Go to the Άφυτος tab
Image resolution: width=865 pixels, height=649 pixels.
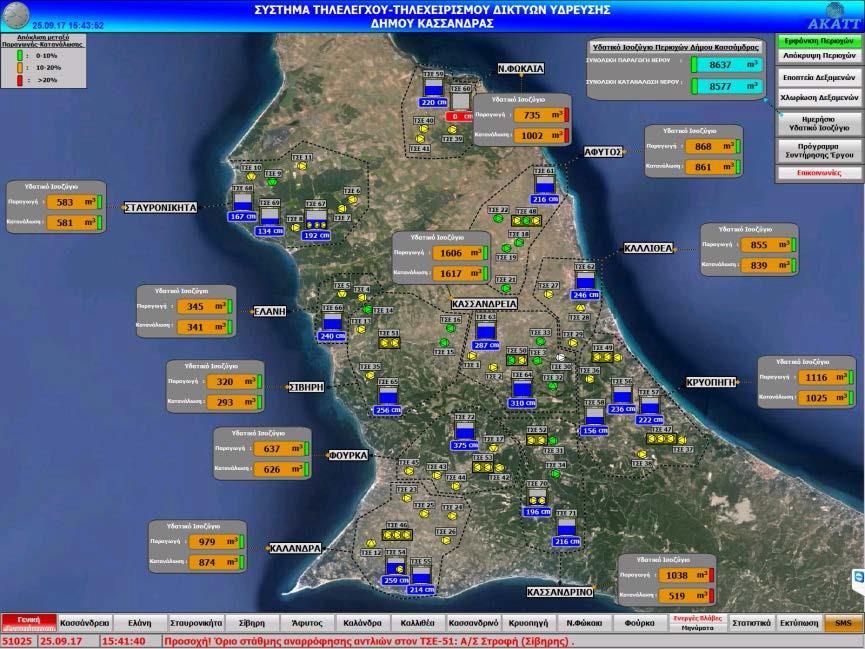click(x=307, y=623)
